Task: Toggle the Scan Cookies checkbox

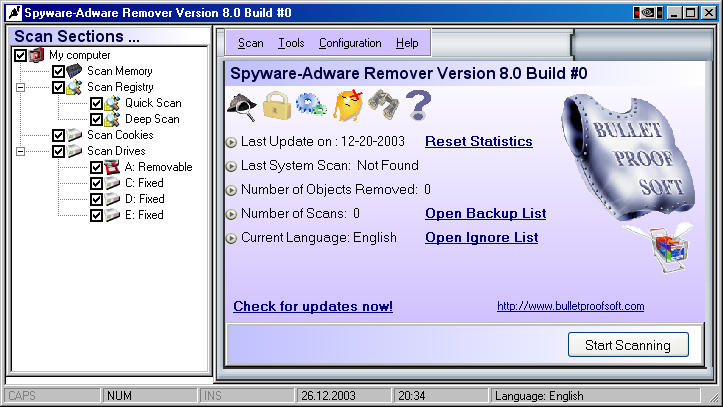Action: coord(58,136)
